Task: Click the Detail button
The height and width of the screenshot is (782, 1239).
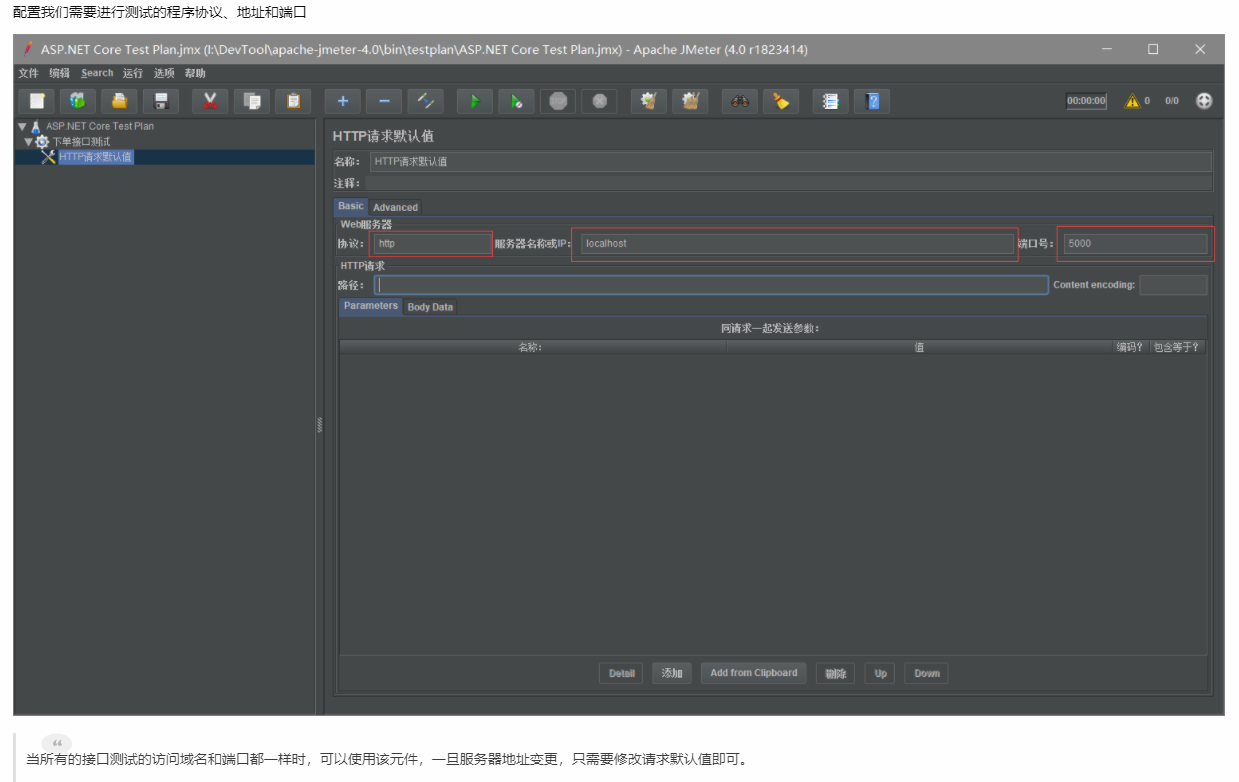Action: click(622, 673)
